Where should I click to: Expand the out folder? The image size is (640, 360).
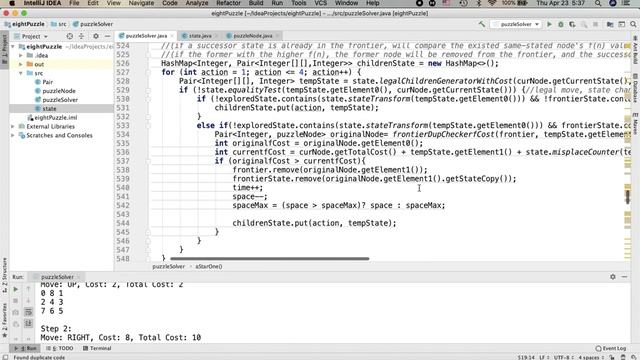coord(21,64)
